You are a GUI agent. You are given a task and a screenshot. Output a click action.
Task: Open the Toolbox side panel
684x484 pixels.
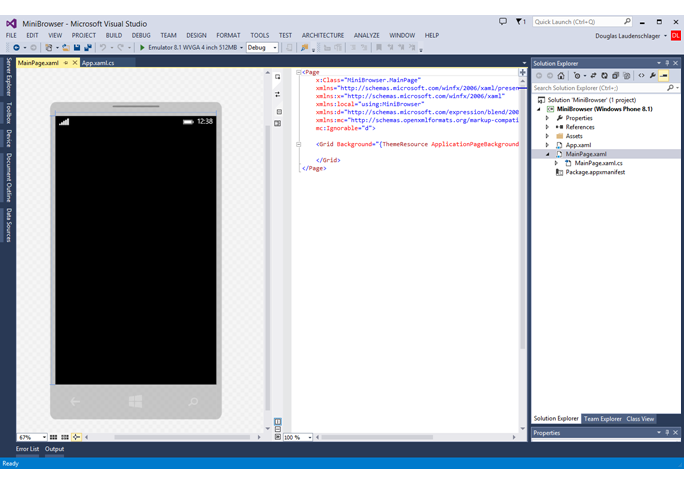pos(8,112)
